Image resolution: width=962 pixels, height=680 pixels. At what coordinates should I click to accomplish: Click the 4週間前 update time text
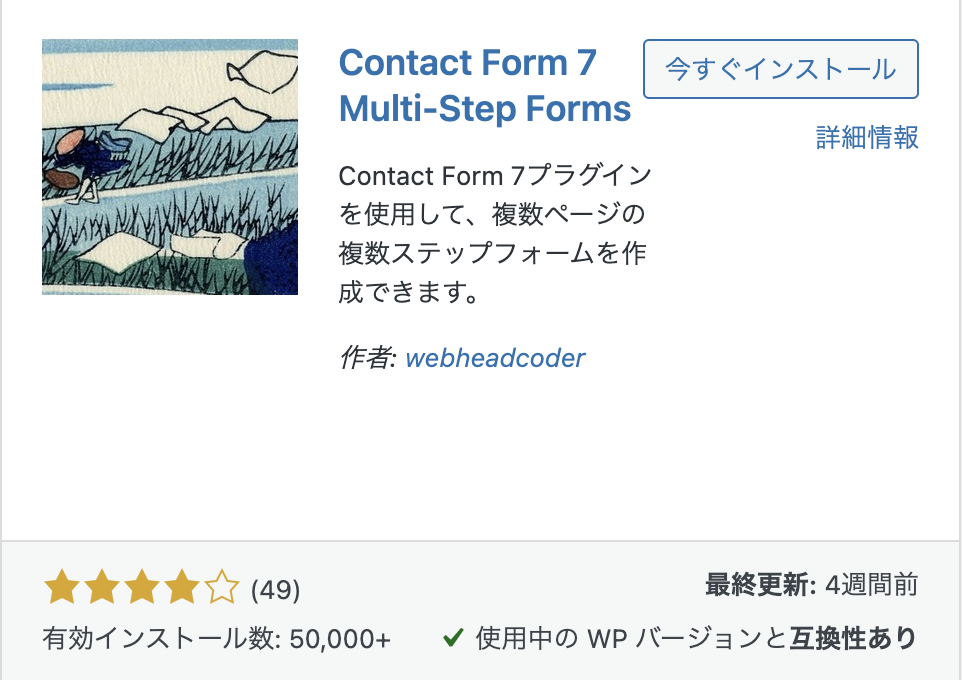[871, 585]
